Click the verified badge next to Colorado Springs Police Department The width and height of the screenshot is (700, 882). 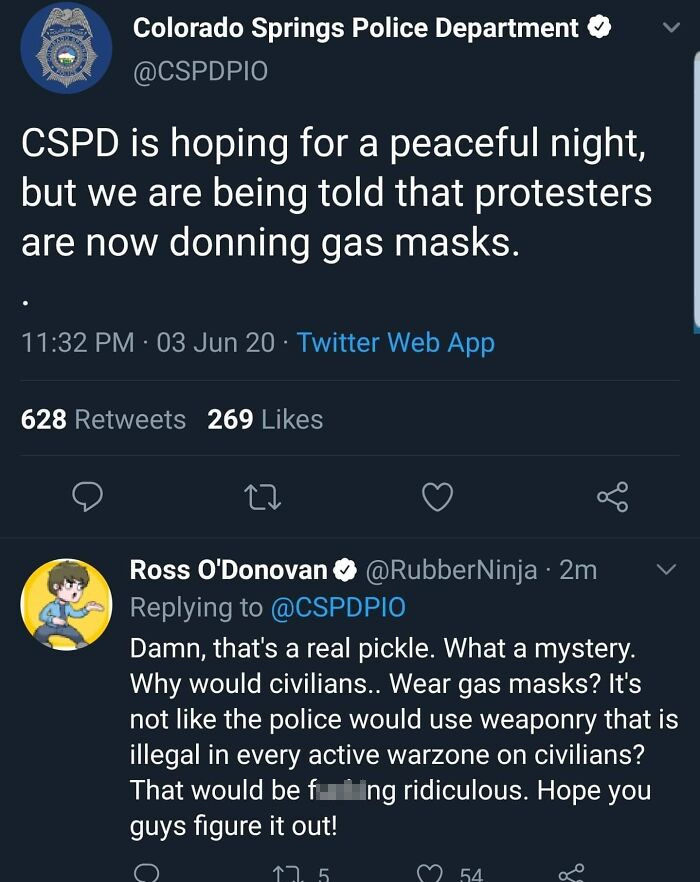pyautogui.click(x=599, y=27)
